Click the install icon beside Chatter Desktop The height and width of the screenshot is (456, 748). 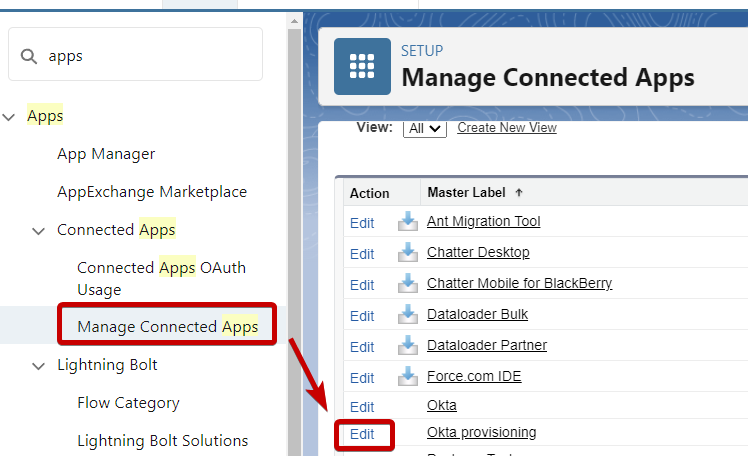tap(408, 252)
